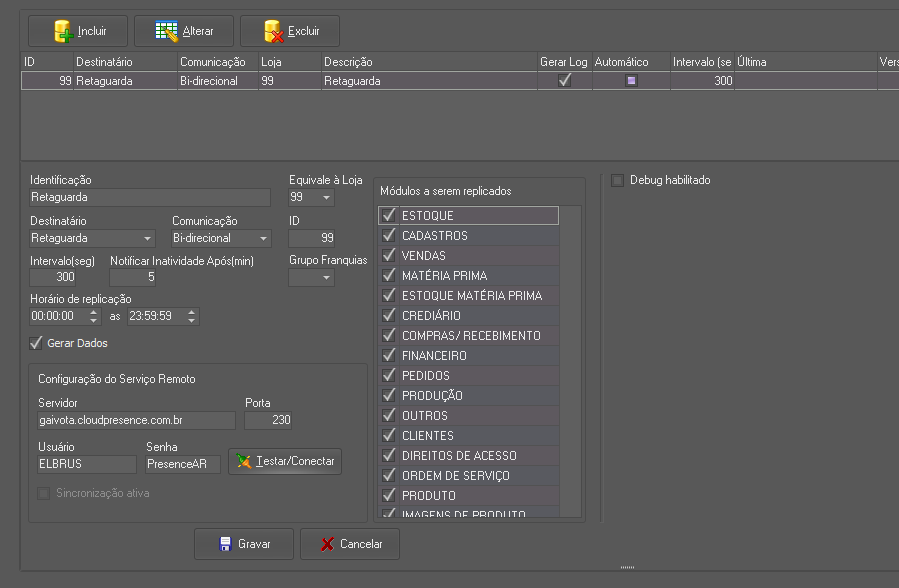Click the Intervalo column header

click(702, 62)
